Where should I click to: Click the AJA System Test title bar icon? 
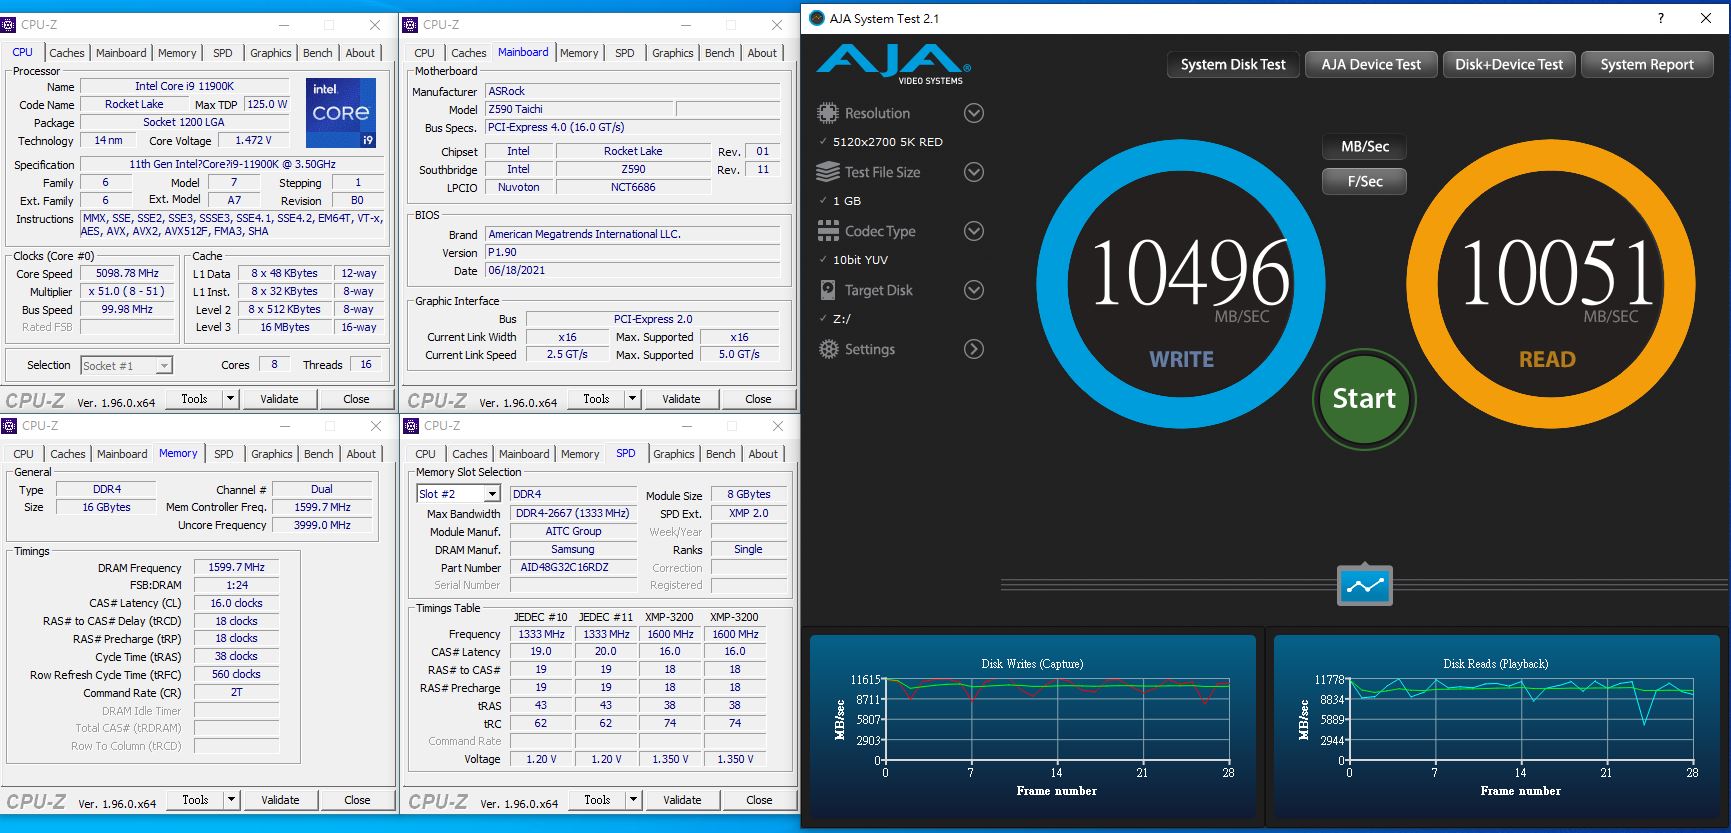click(816, 18)
